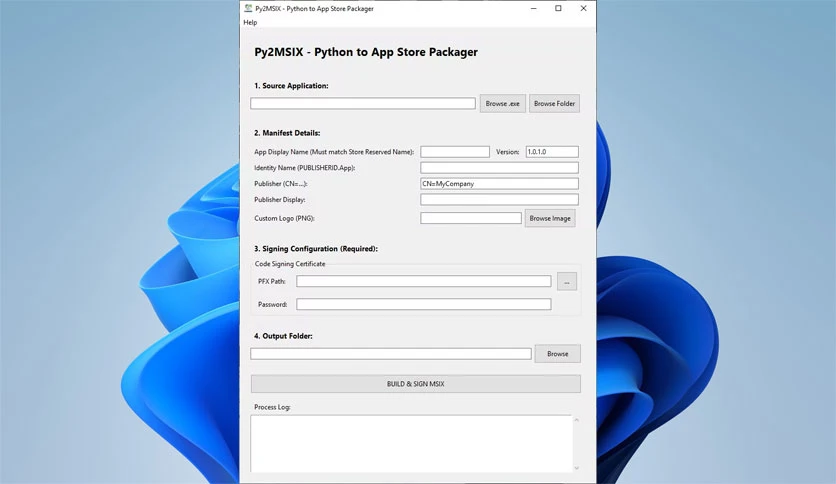Click the Process Log scroll down arrow

pos(576,467)
